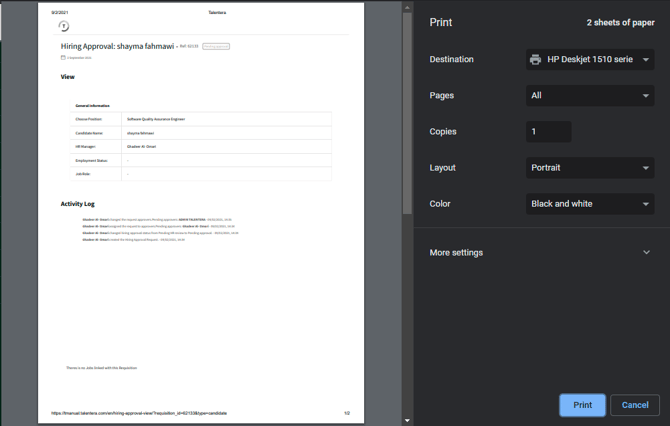
Task: Click the Hiring Approval heading in preview
Action: point(117,47)
